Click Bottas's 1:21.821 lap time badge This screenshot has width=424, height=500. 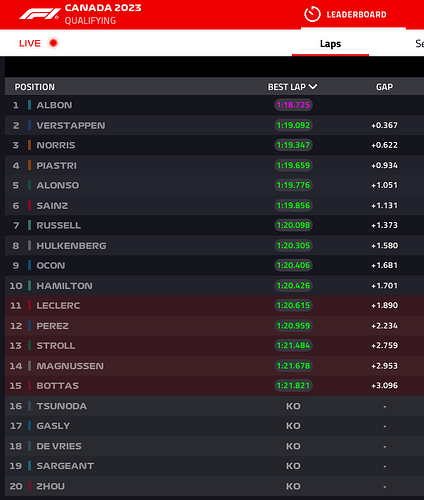pyautogui.click(x=293, y=385)
